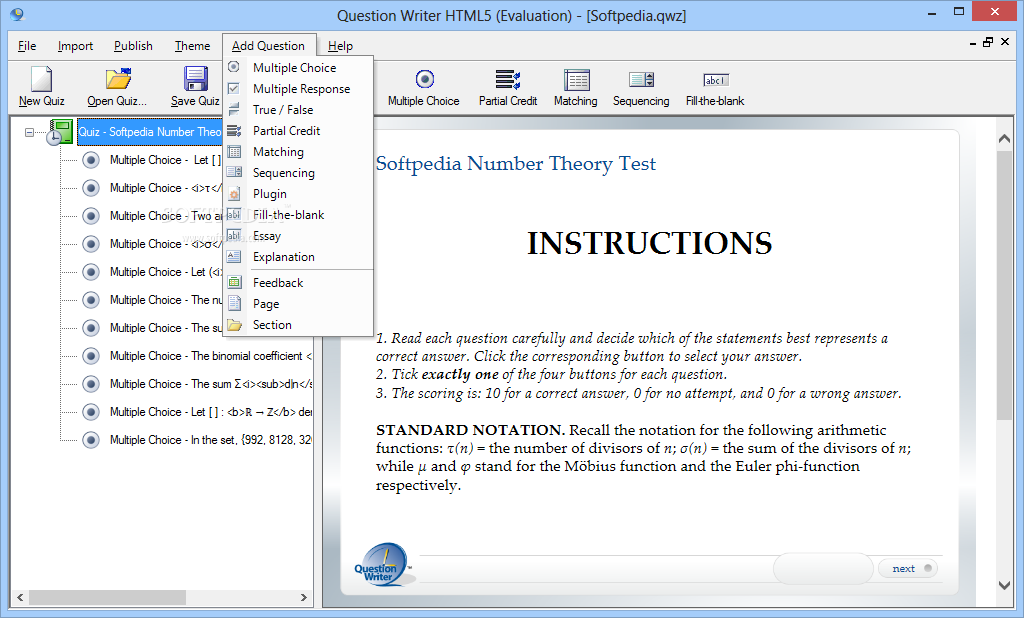
Task: Choose Sequencing in the dropdown menu
Action: [298, 172]
